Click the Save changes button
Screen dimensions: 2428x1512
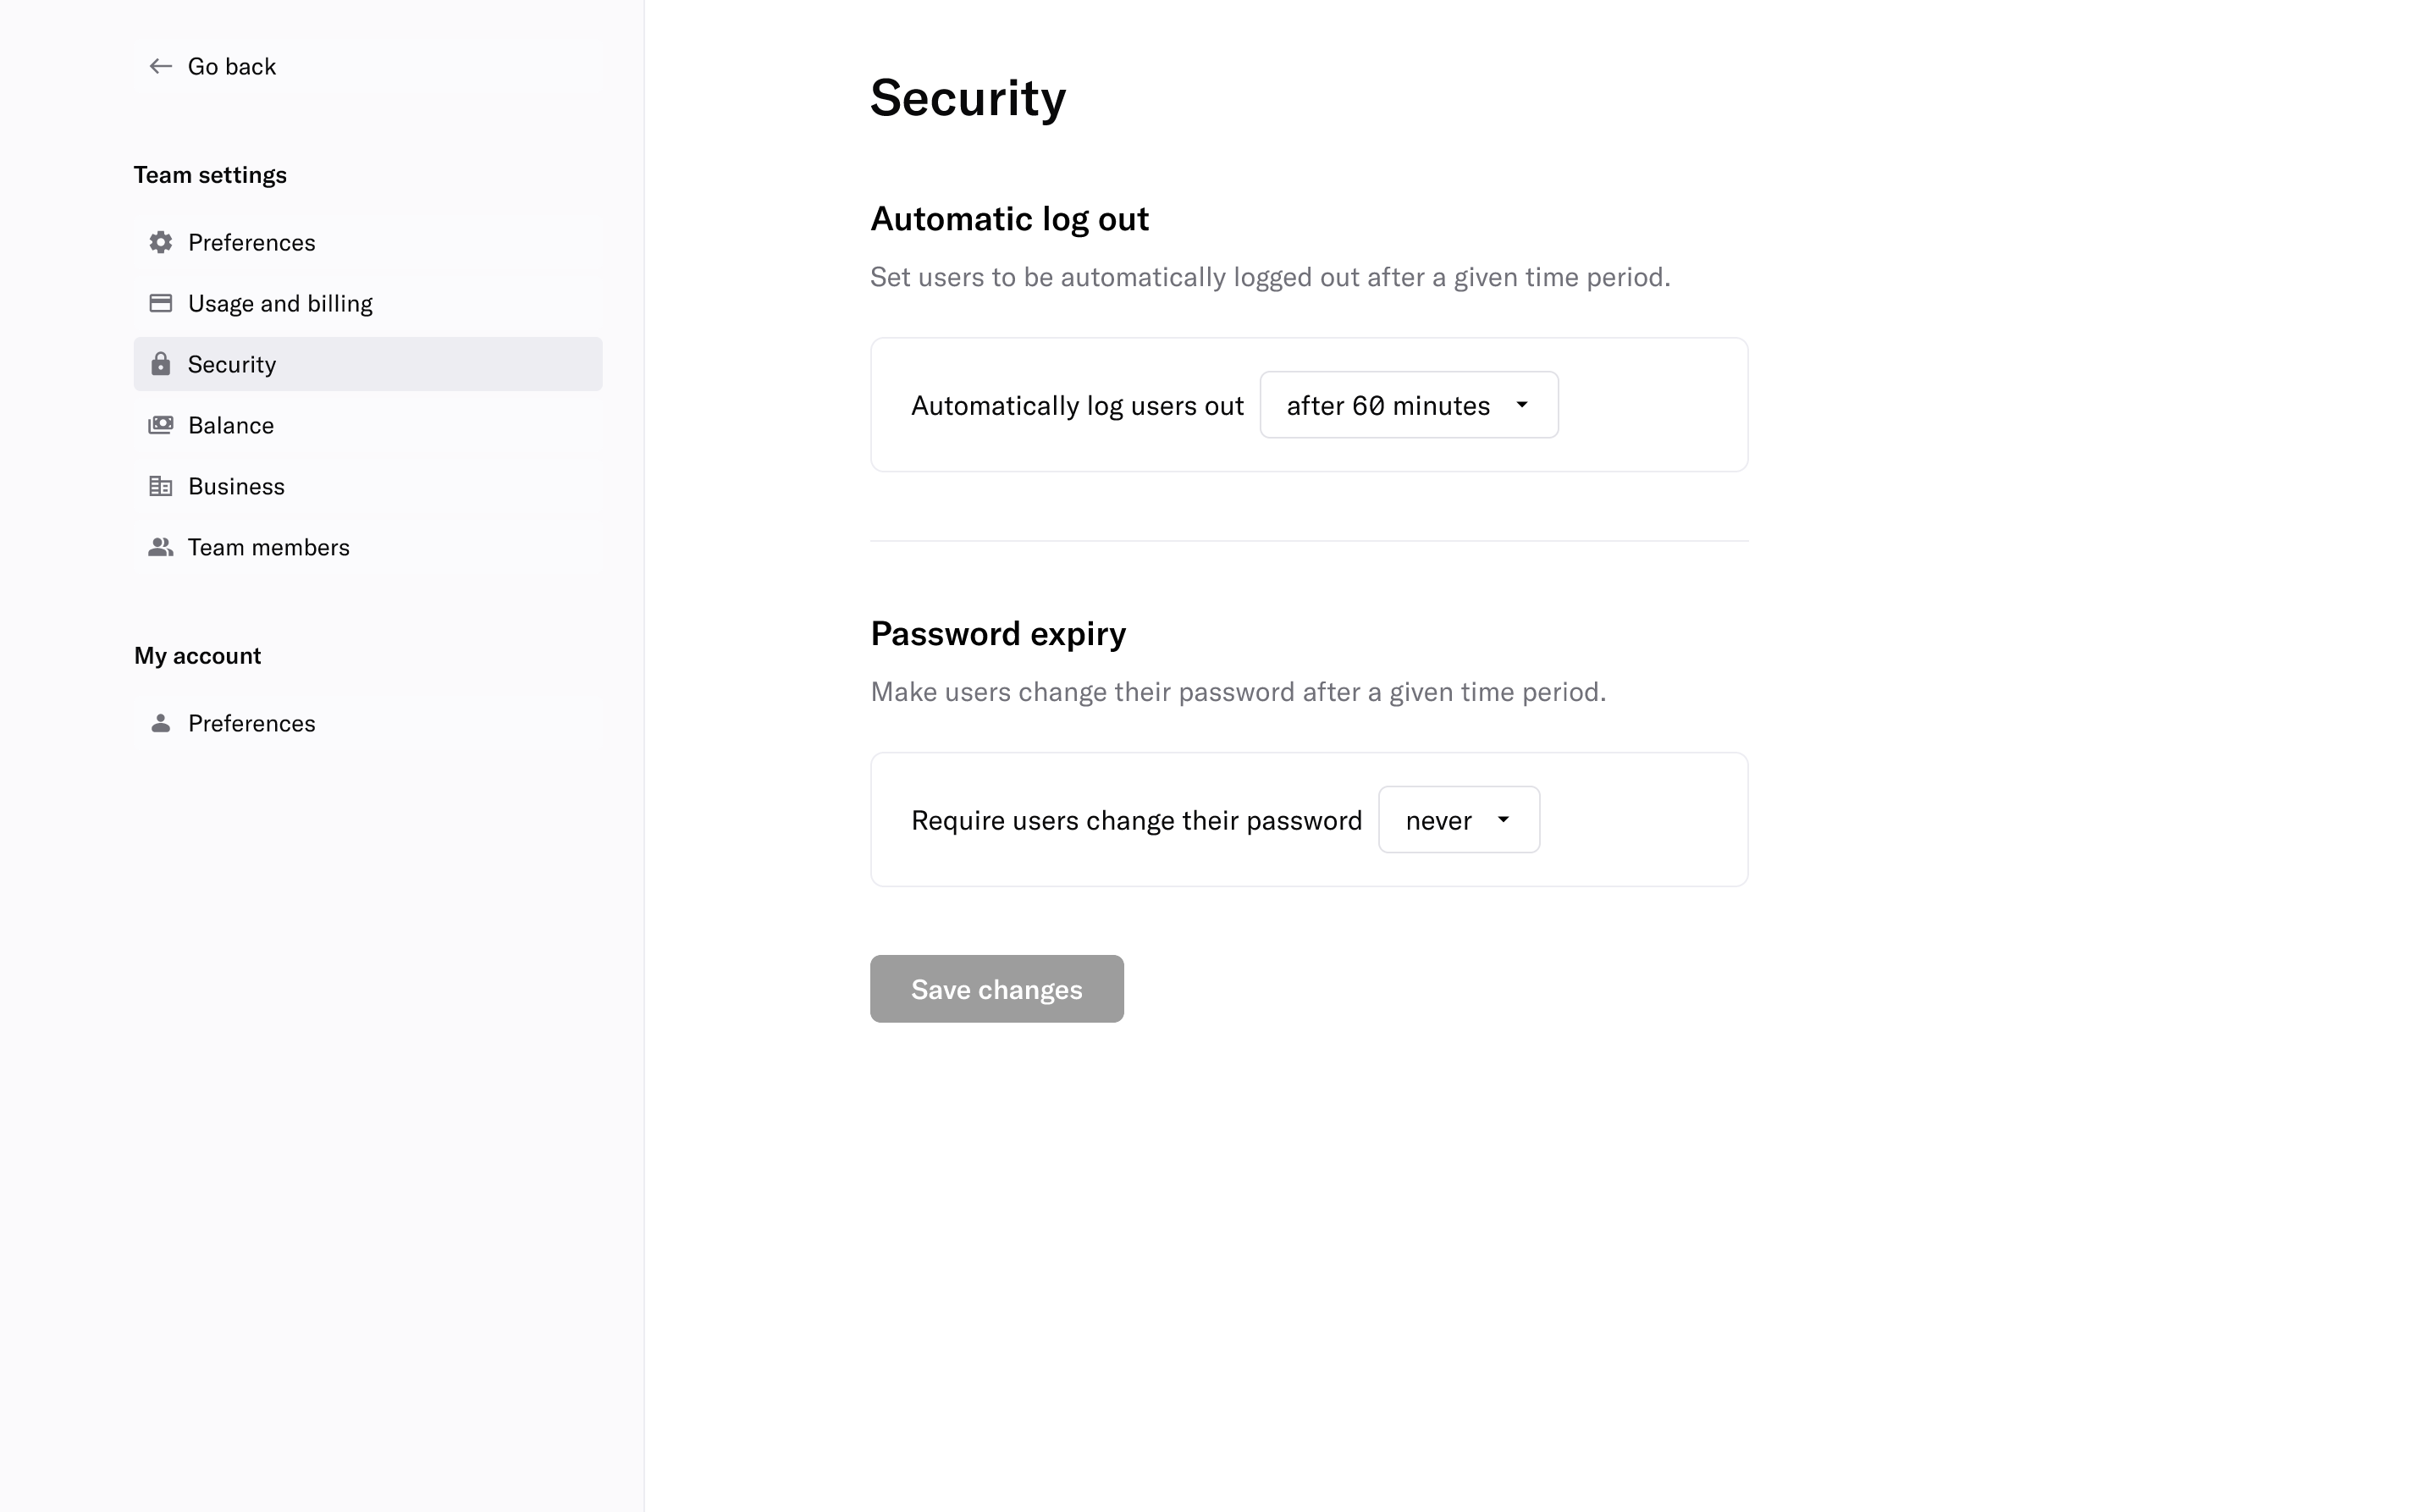(x=996, y=989)
